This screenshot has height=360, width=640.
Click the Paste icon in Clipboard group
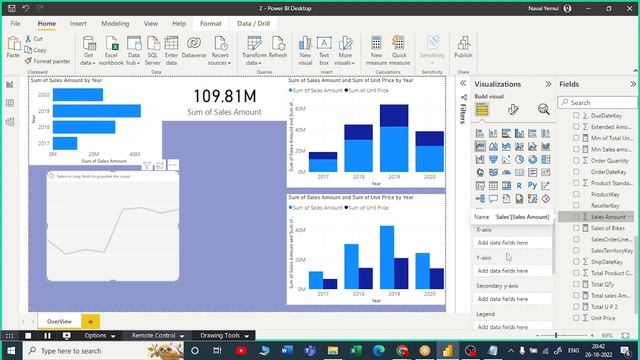point(13,44)
